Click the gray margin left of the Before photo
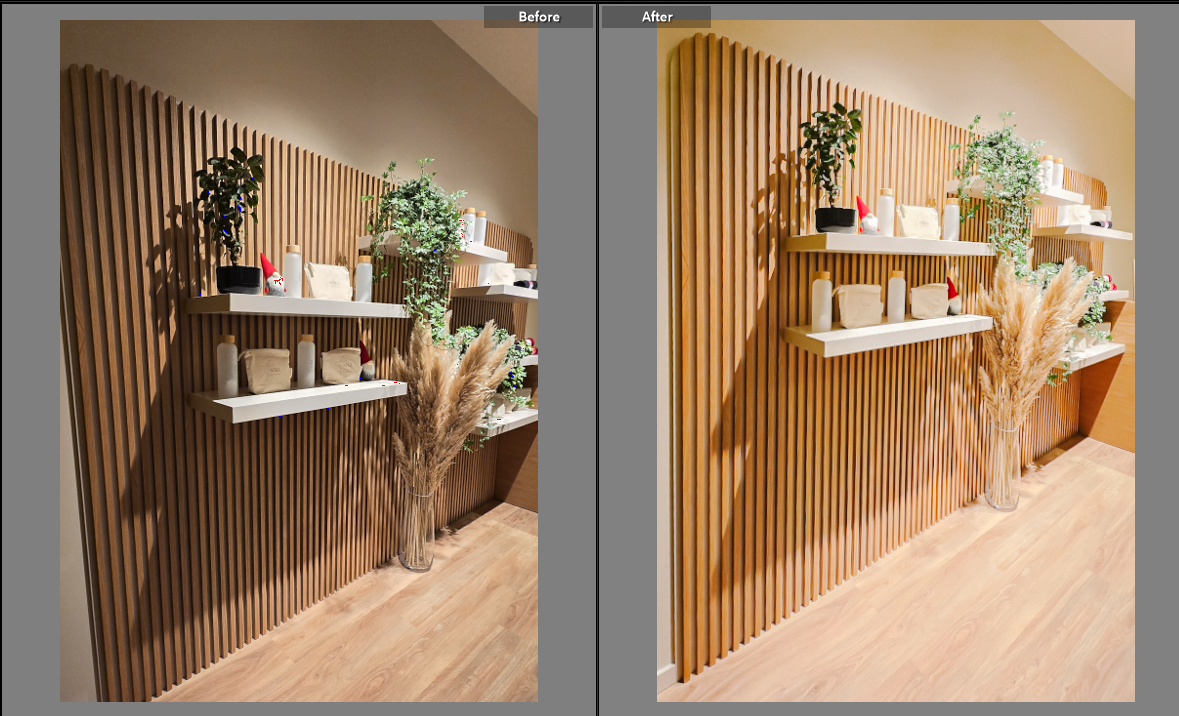The height and width of the screenshot is (716, 1179). pos(30,360)
